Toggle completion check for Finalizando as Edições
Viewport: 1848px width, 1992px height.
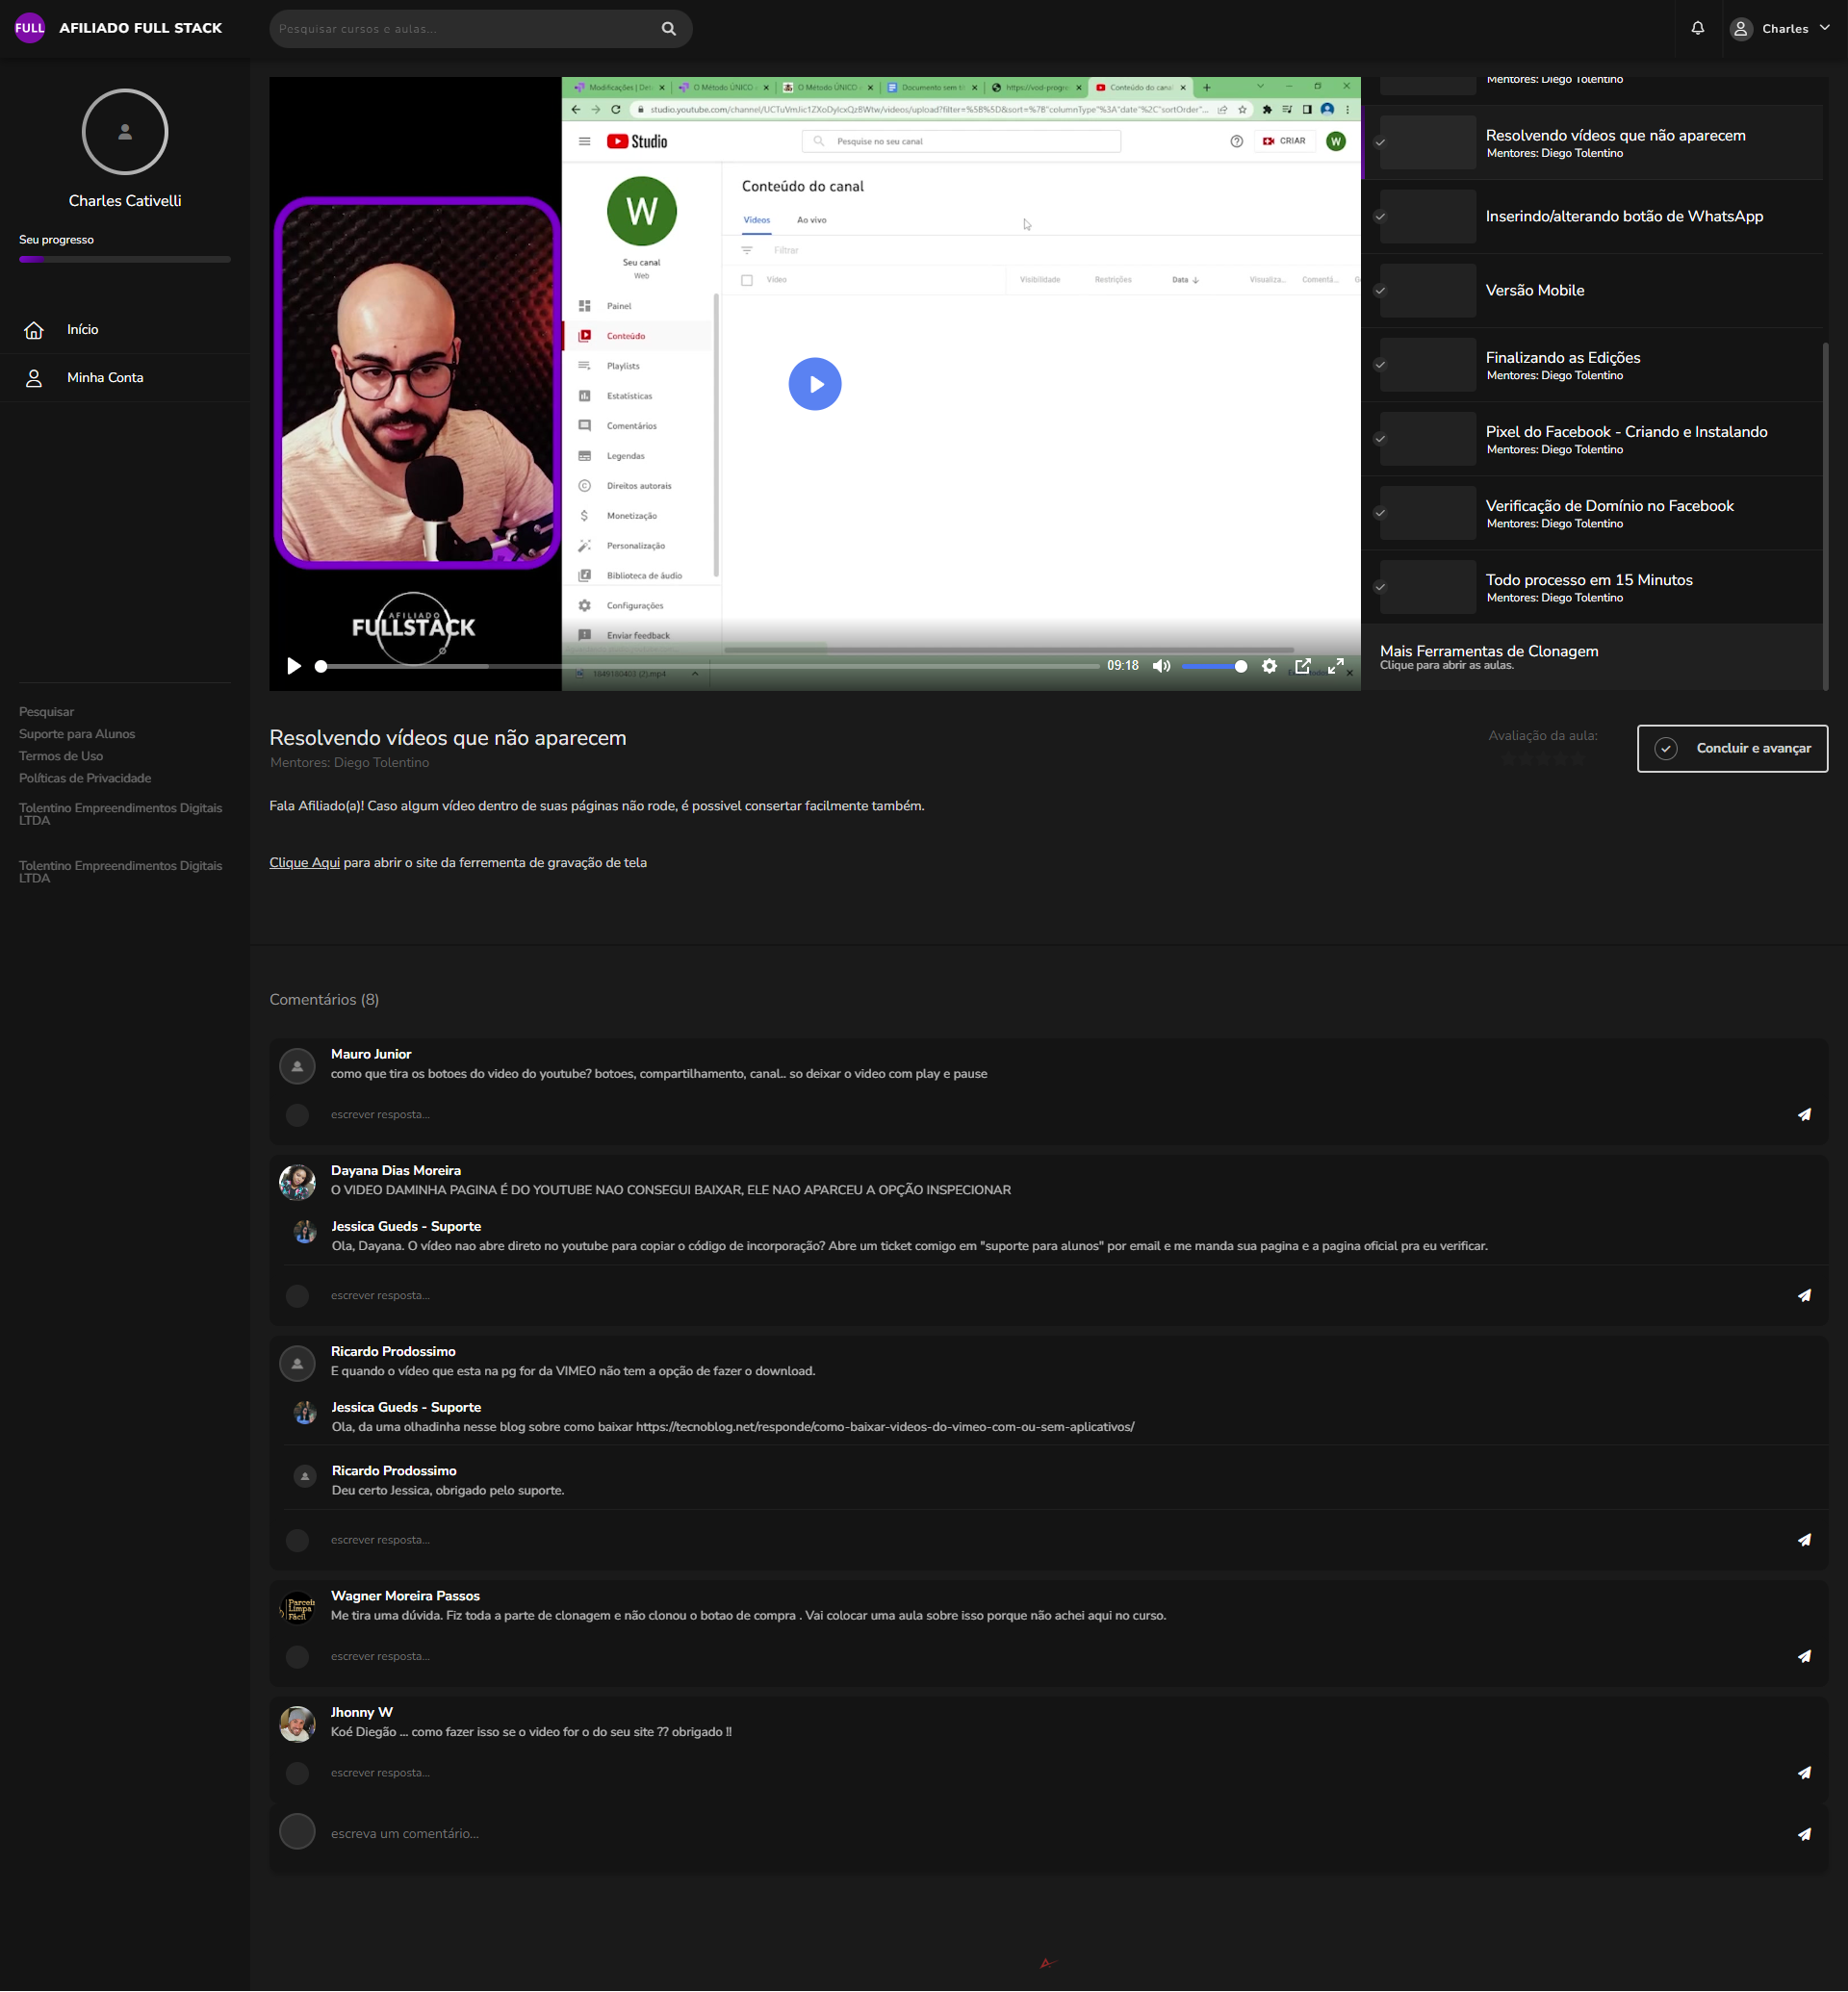[1380, 365]
